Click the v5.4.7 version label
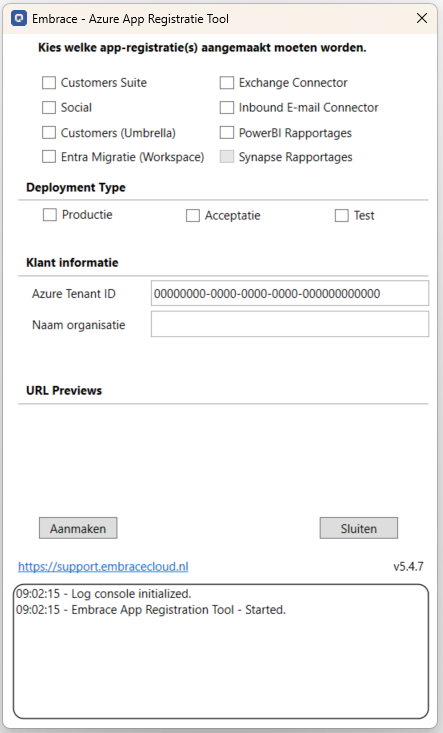Image resolution: width=443 pixels, height=733 pixels. point(408,567)
